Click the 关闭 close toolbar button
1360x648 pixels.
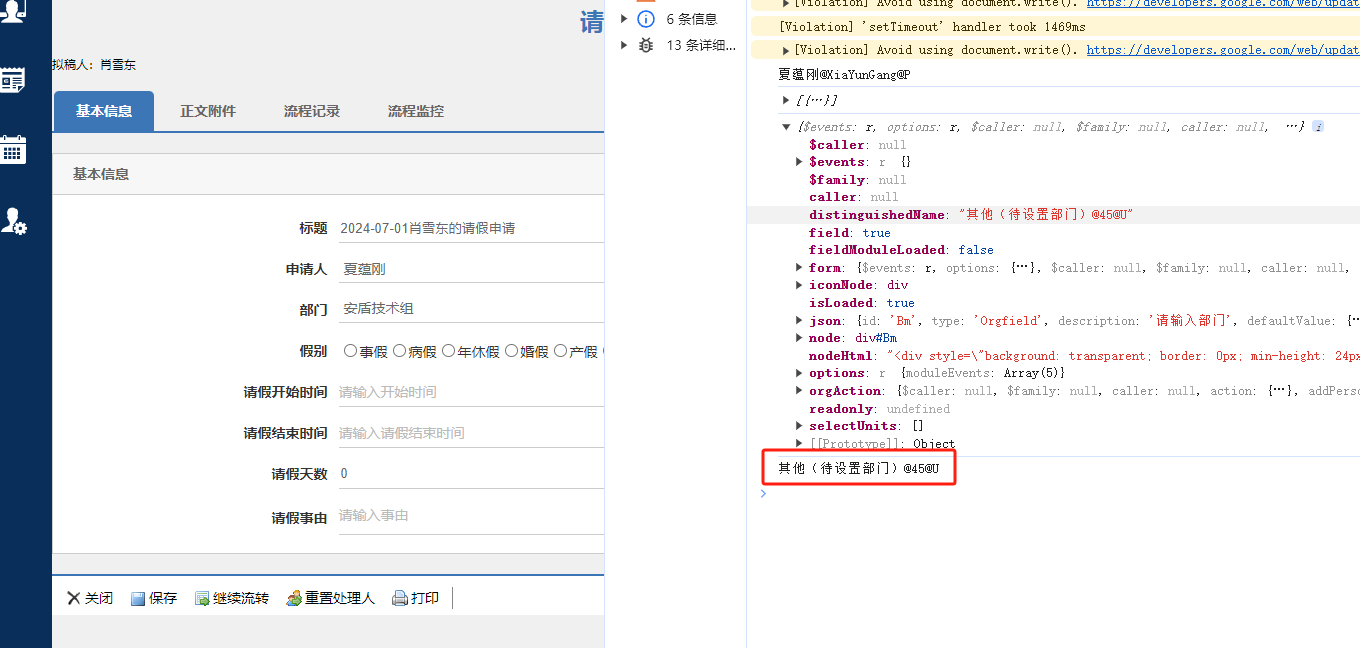[90, 598]
